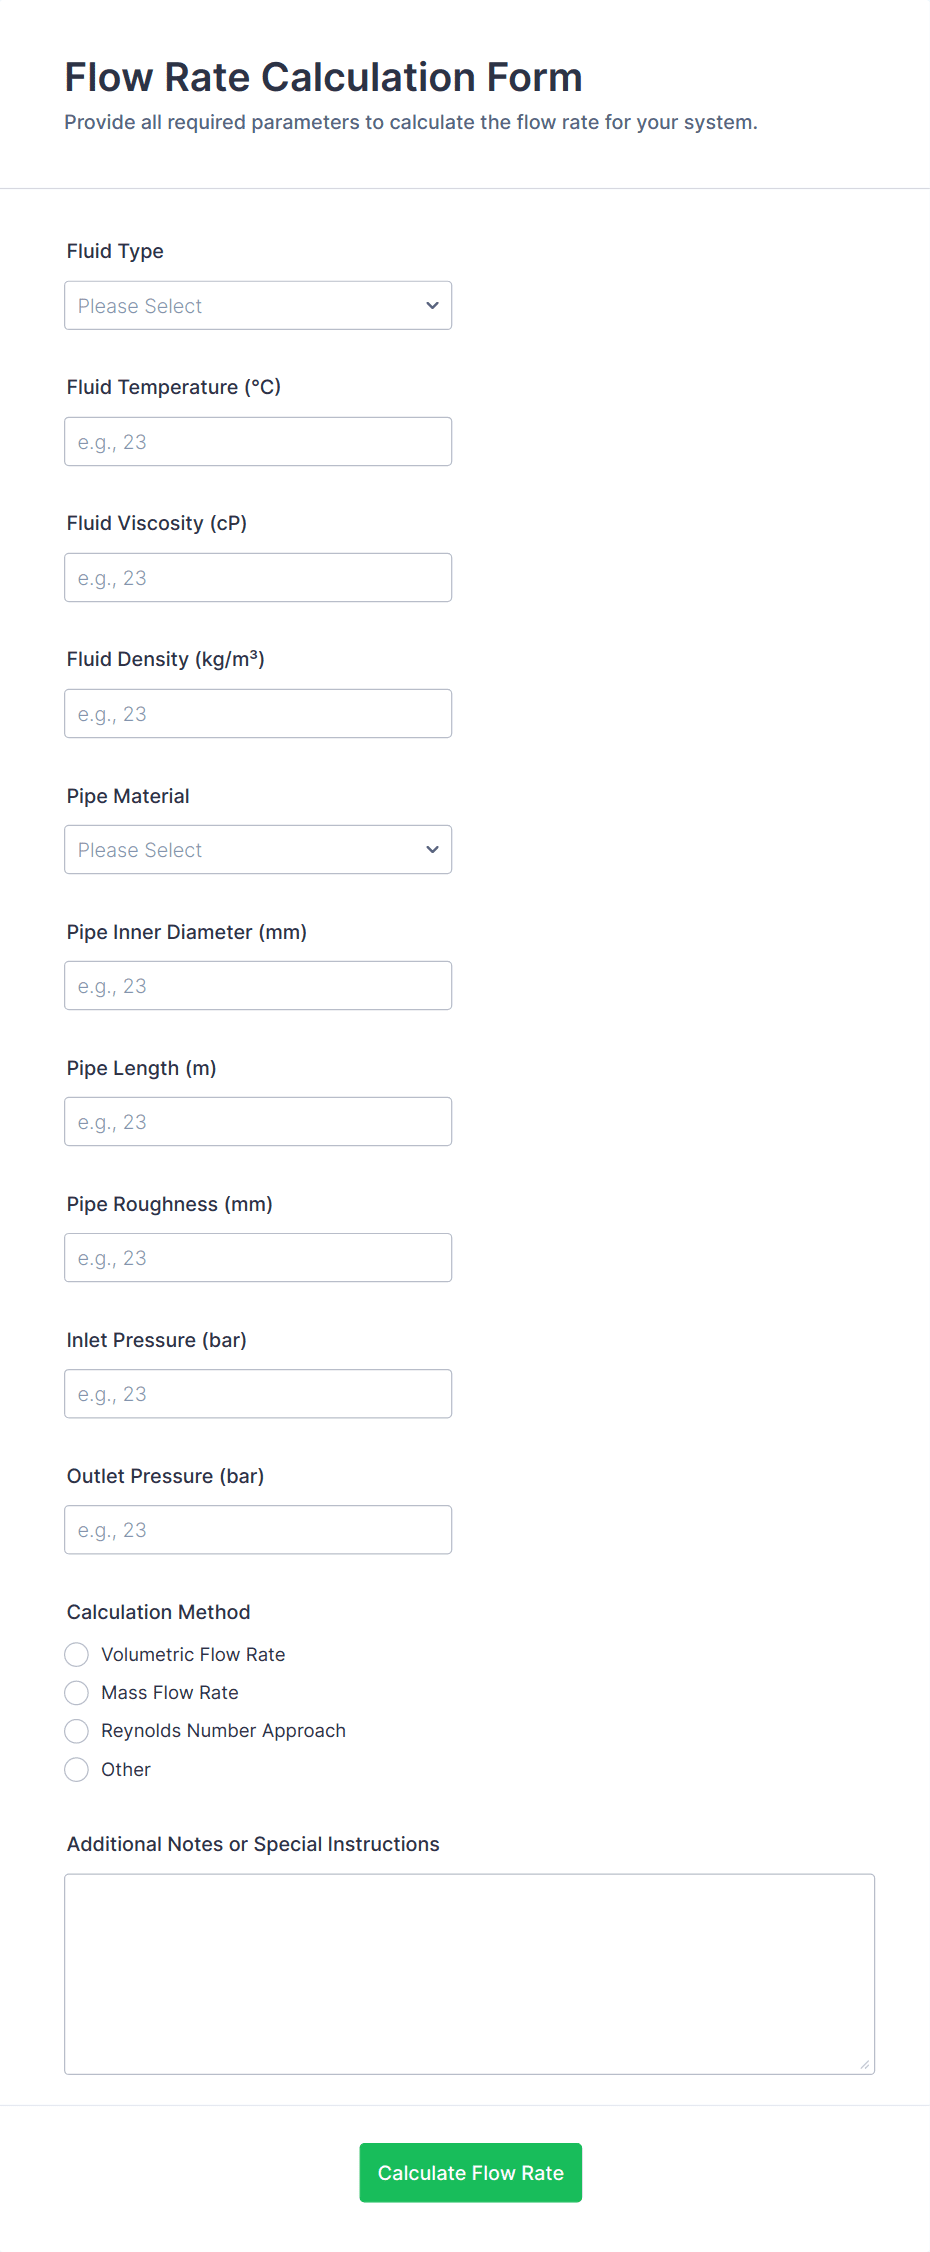
Task: Pick the Other calculation method
Action: click(x=77, y=1770)
